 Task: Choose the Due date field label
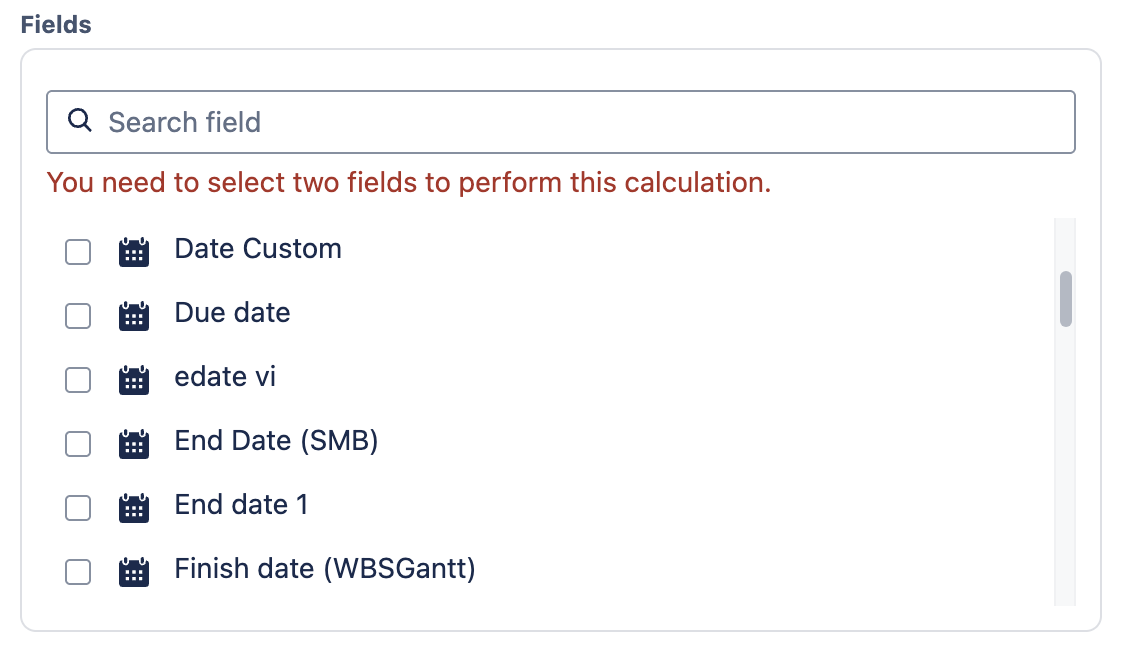[x=232, y=313]
